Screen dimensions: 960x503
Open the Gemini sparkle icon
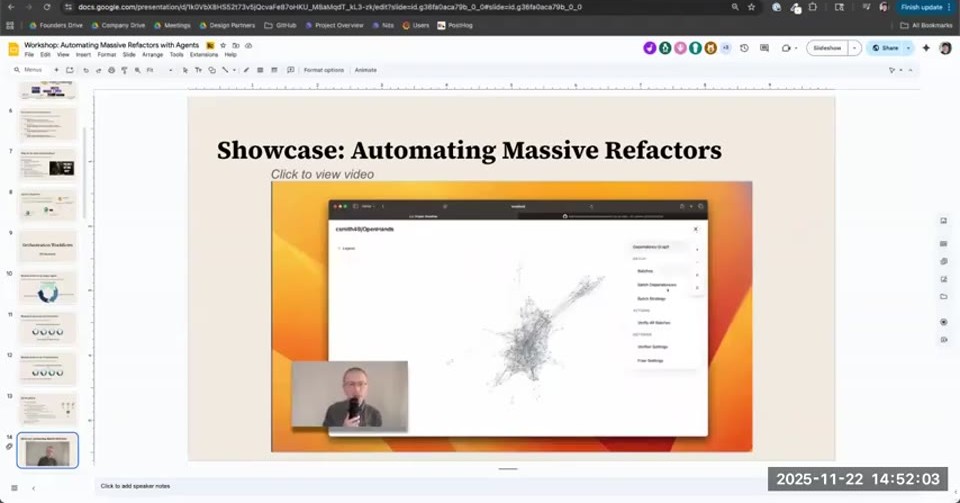pyautogui.click(x=926, y=48)
